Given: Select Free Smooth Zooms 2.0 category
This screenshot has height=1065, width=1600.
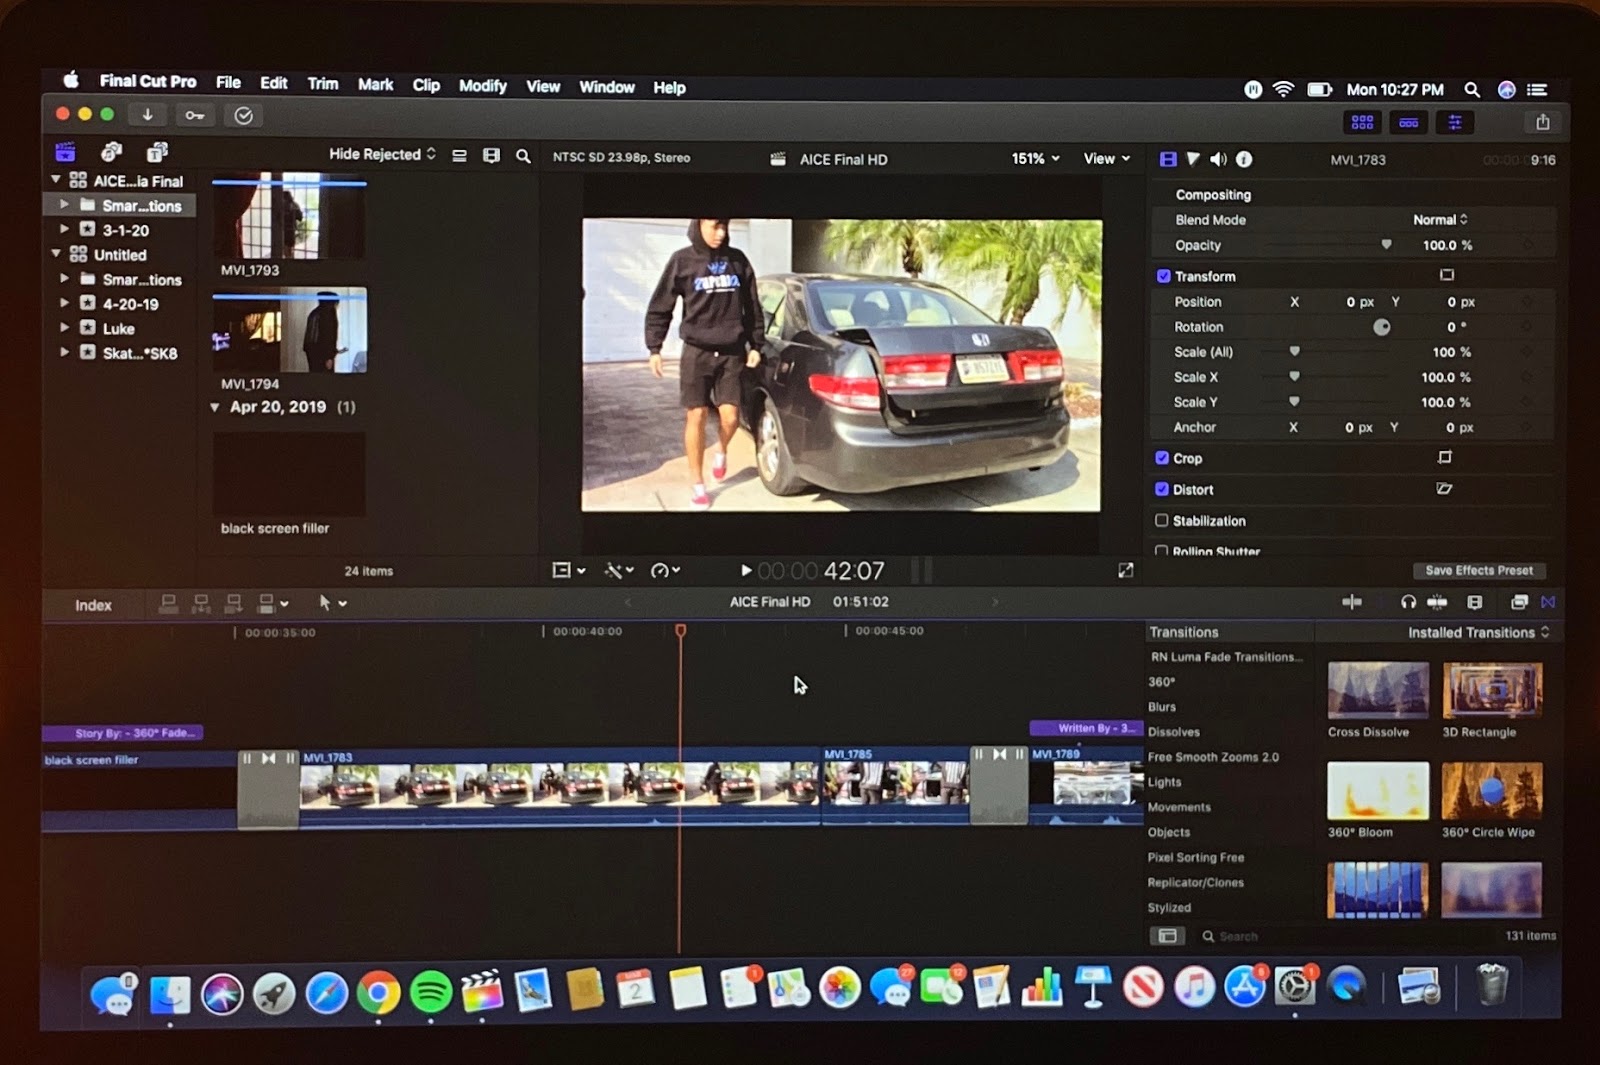Looking at the screenshot, I should click(1213, 757).
